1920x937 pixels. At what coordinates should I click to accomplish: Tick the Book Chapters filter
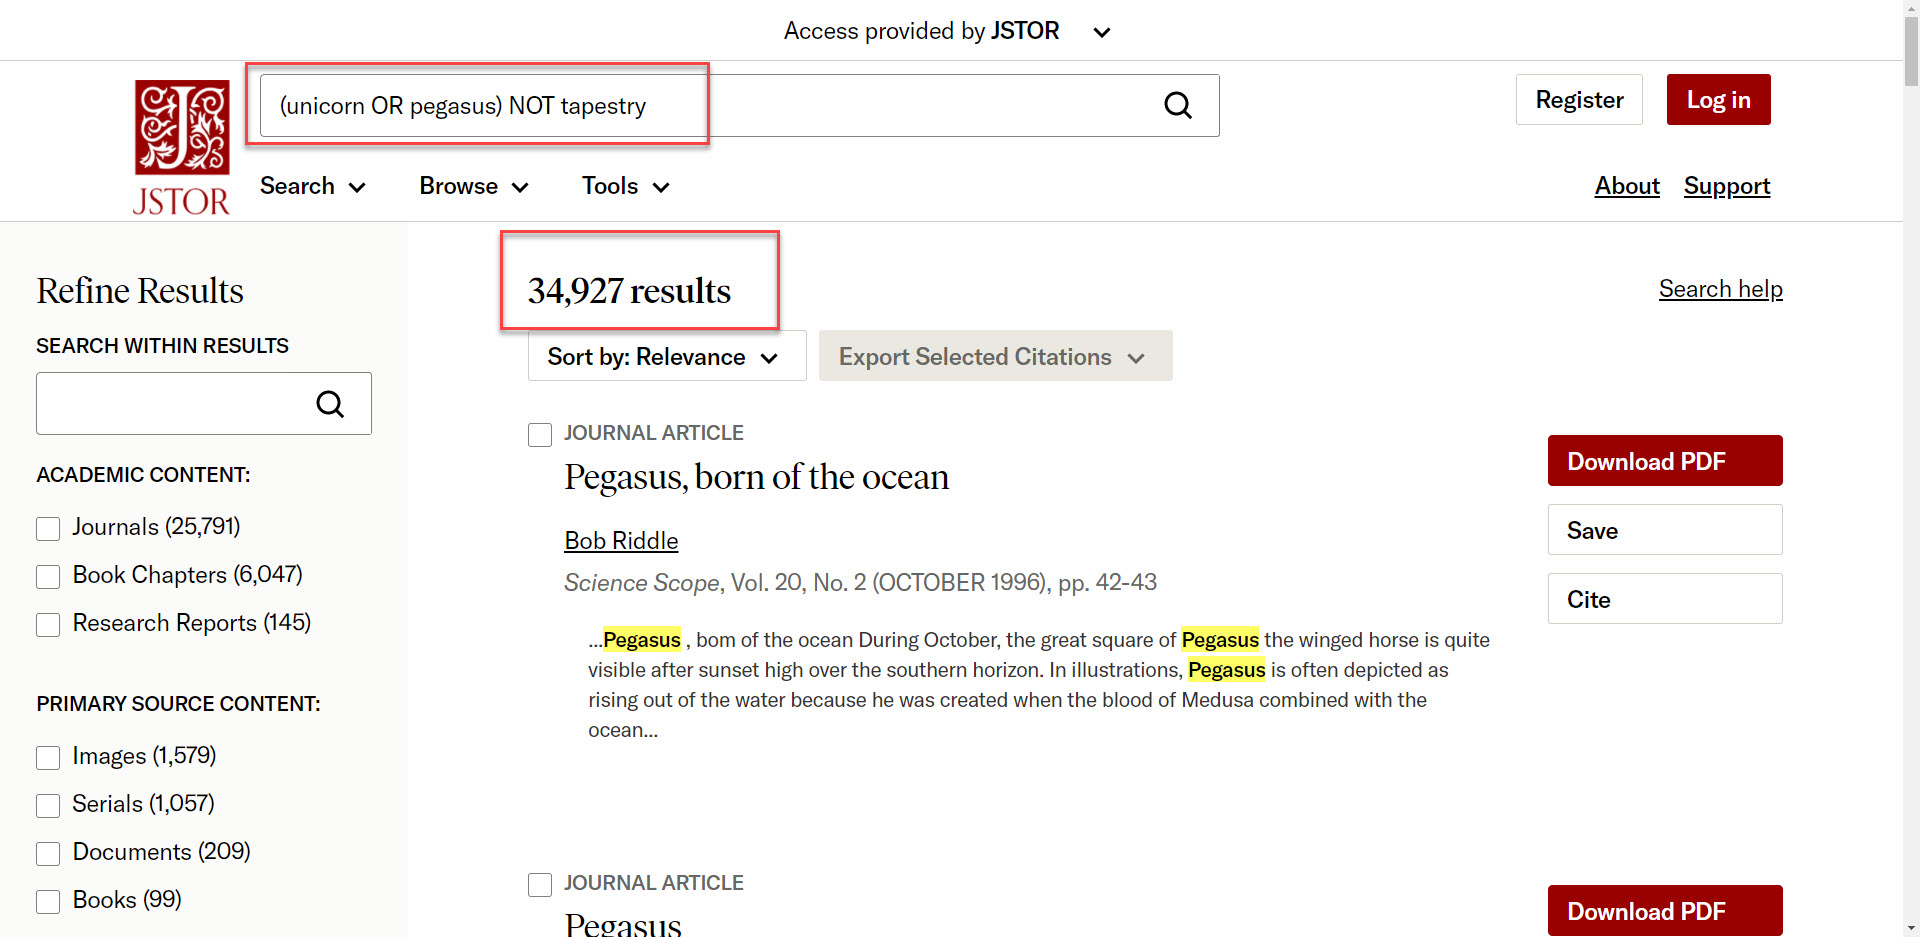48,576
